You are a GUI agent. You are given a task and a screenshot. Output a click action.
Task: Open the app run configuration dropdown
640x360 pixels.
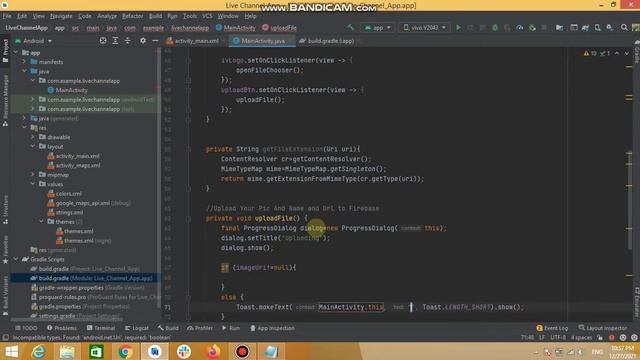(378, 28)
